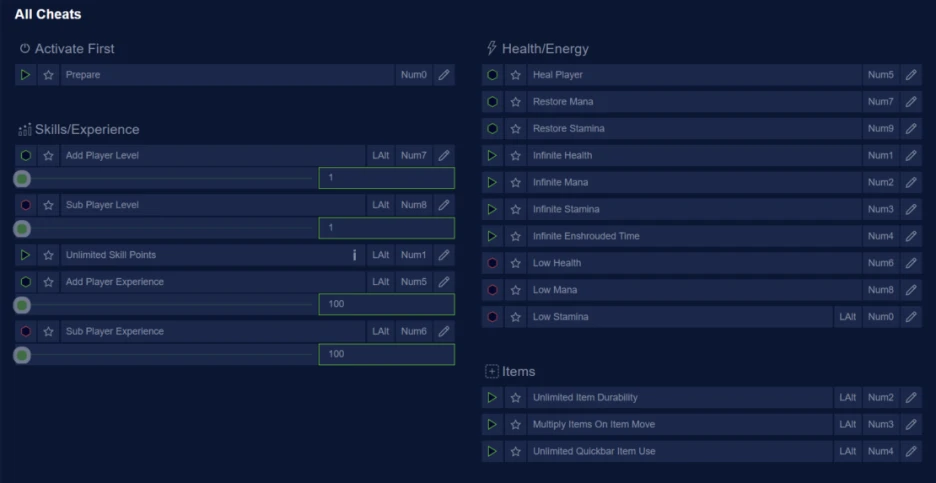The image size is (936, 483).
Task: Edit hotkey for Heal Player cheat
Action: 911,75
